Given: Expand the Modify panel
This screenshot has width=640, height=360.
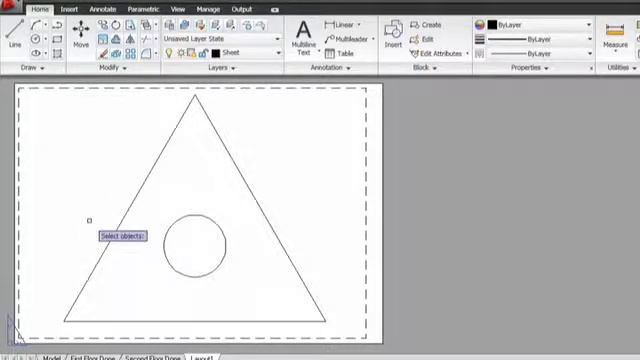Looking at the screenshot, I should [113, 68].
